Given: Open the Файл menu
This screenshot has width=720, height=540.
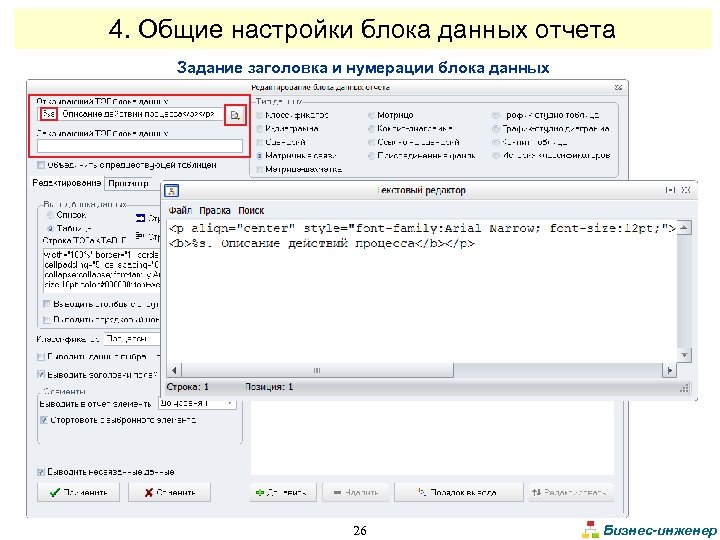Looking at the screenshot, I should point(180,210).
